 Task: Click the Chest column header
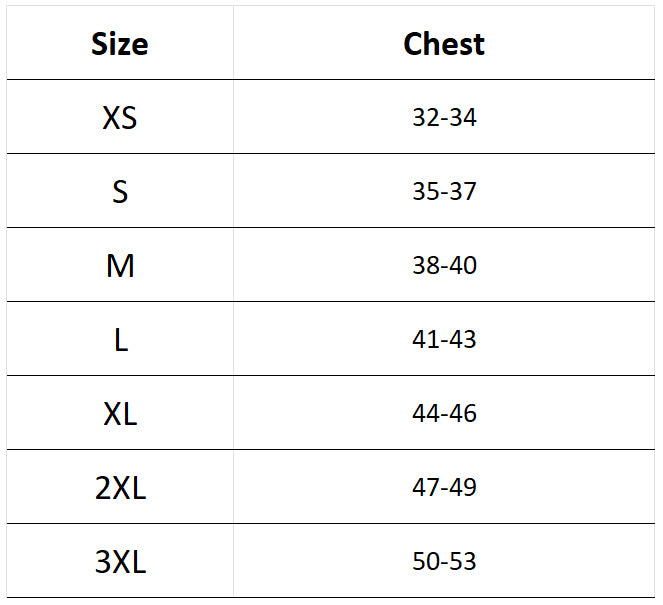tap(444, 44)
